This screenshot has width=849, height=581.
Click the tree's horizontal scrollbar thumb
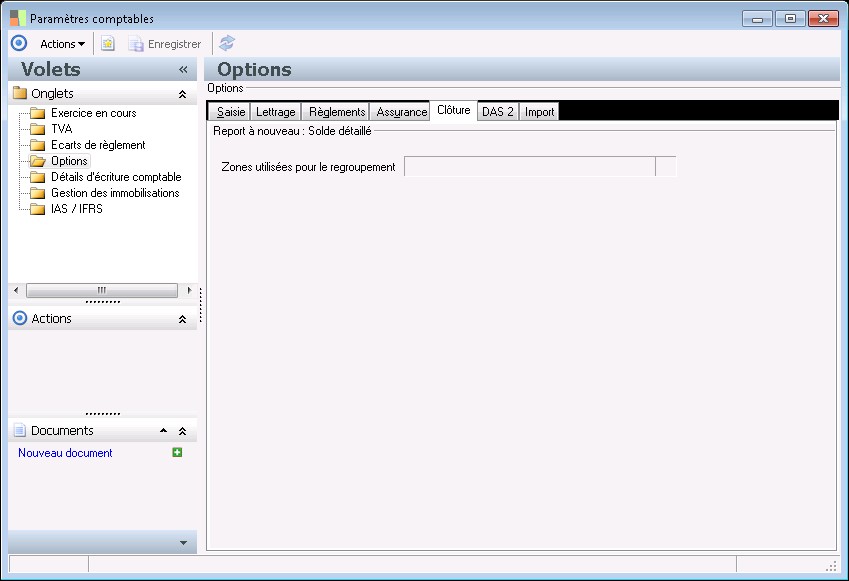coord(102,290)
